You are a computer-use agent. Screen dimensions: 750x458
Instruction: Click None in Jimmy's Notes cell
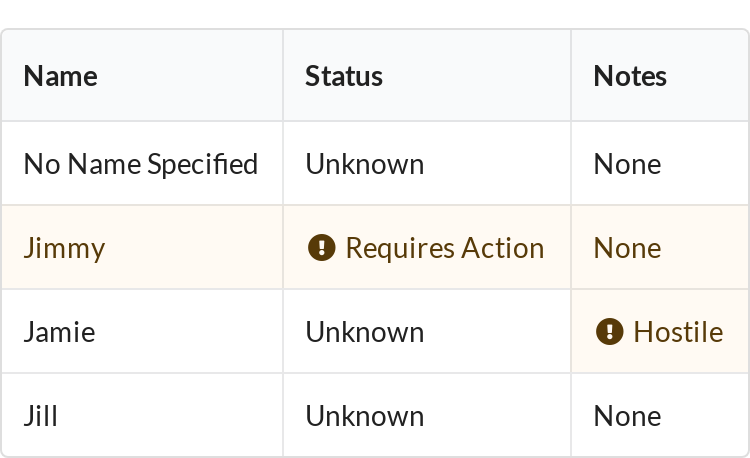pyautogui.click(x=627, y=248)
